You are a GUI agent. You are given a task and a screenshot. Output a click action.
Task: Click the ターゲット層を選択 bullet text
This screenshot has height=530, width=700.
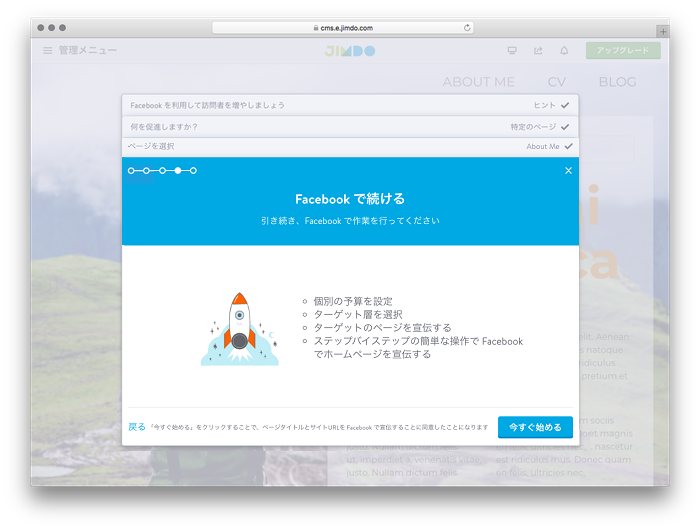[x=358, y=315]
